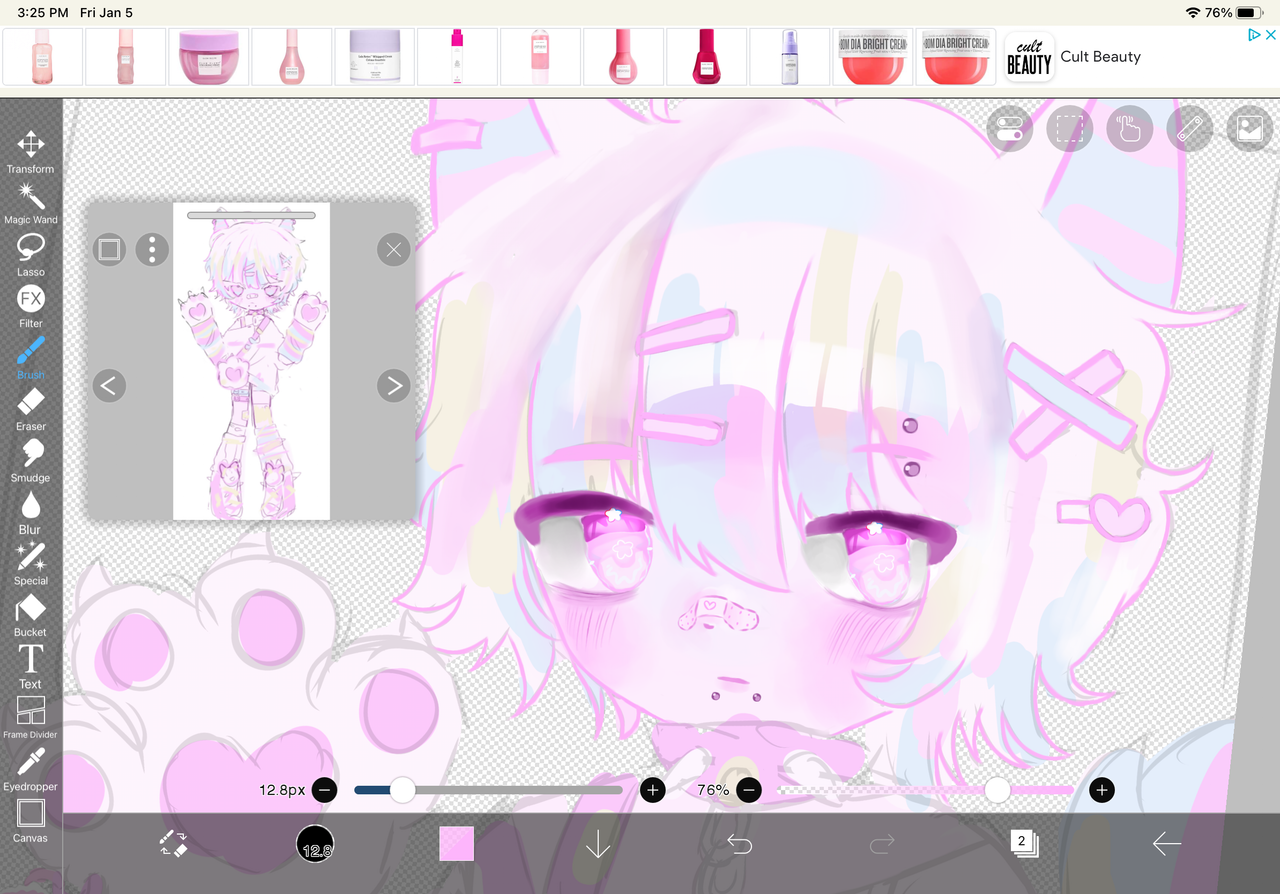Select the Bucket fill tool

point(30,615)
